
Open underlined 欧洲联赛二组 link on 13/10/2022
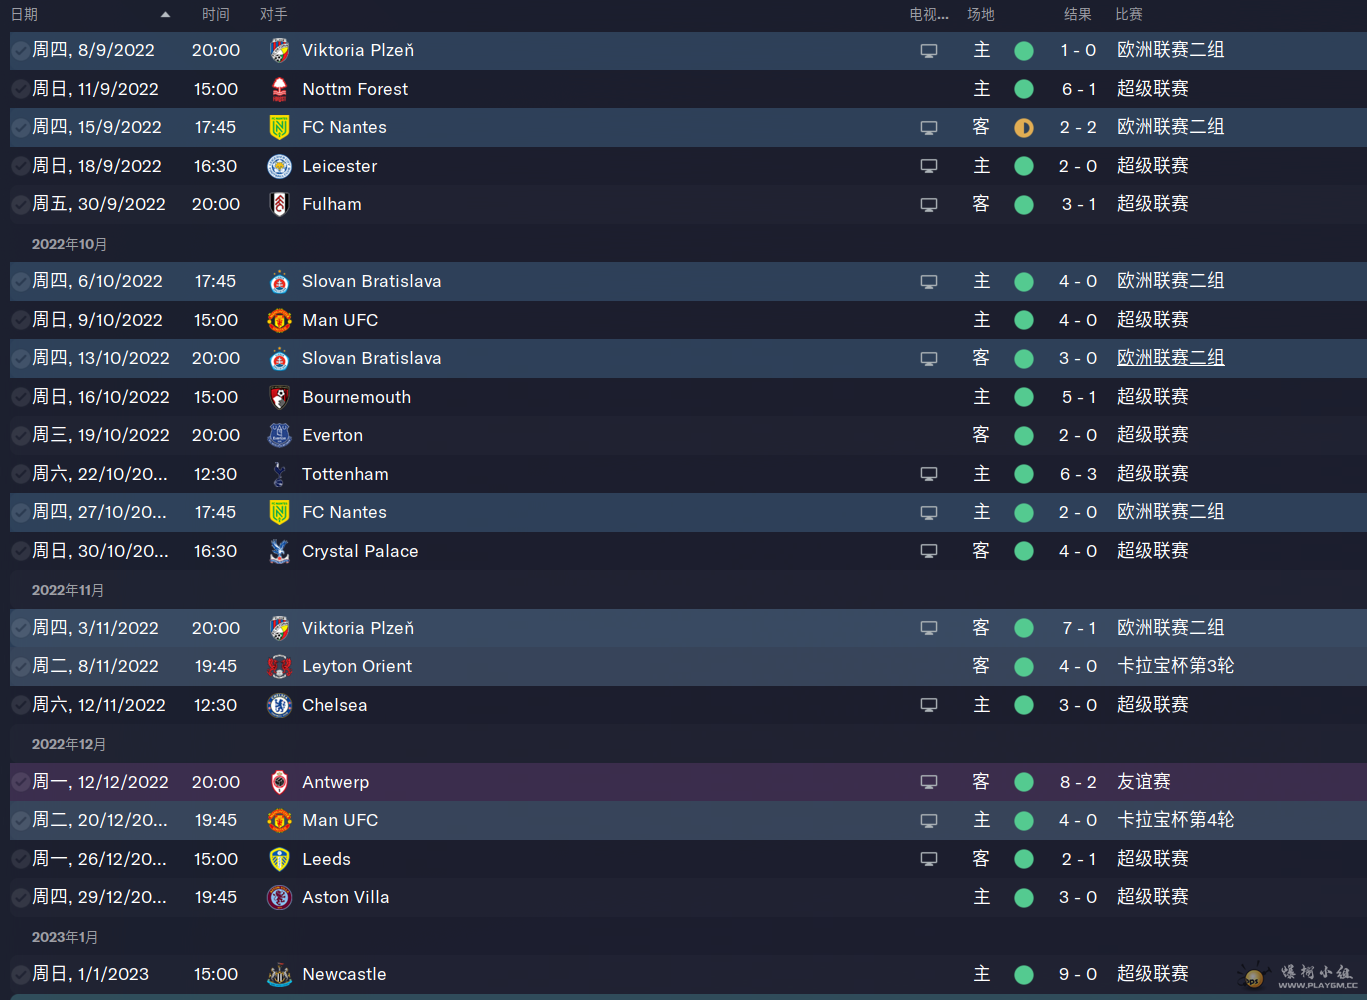pyautogui.click(x=1170, y=358)
